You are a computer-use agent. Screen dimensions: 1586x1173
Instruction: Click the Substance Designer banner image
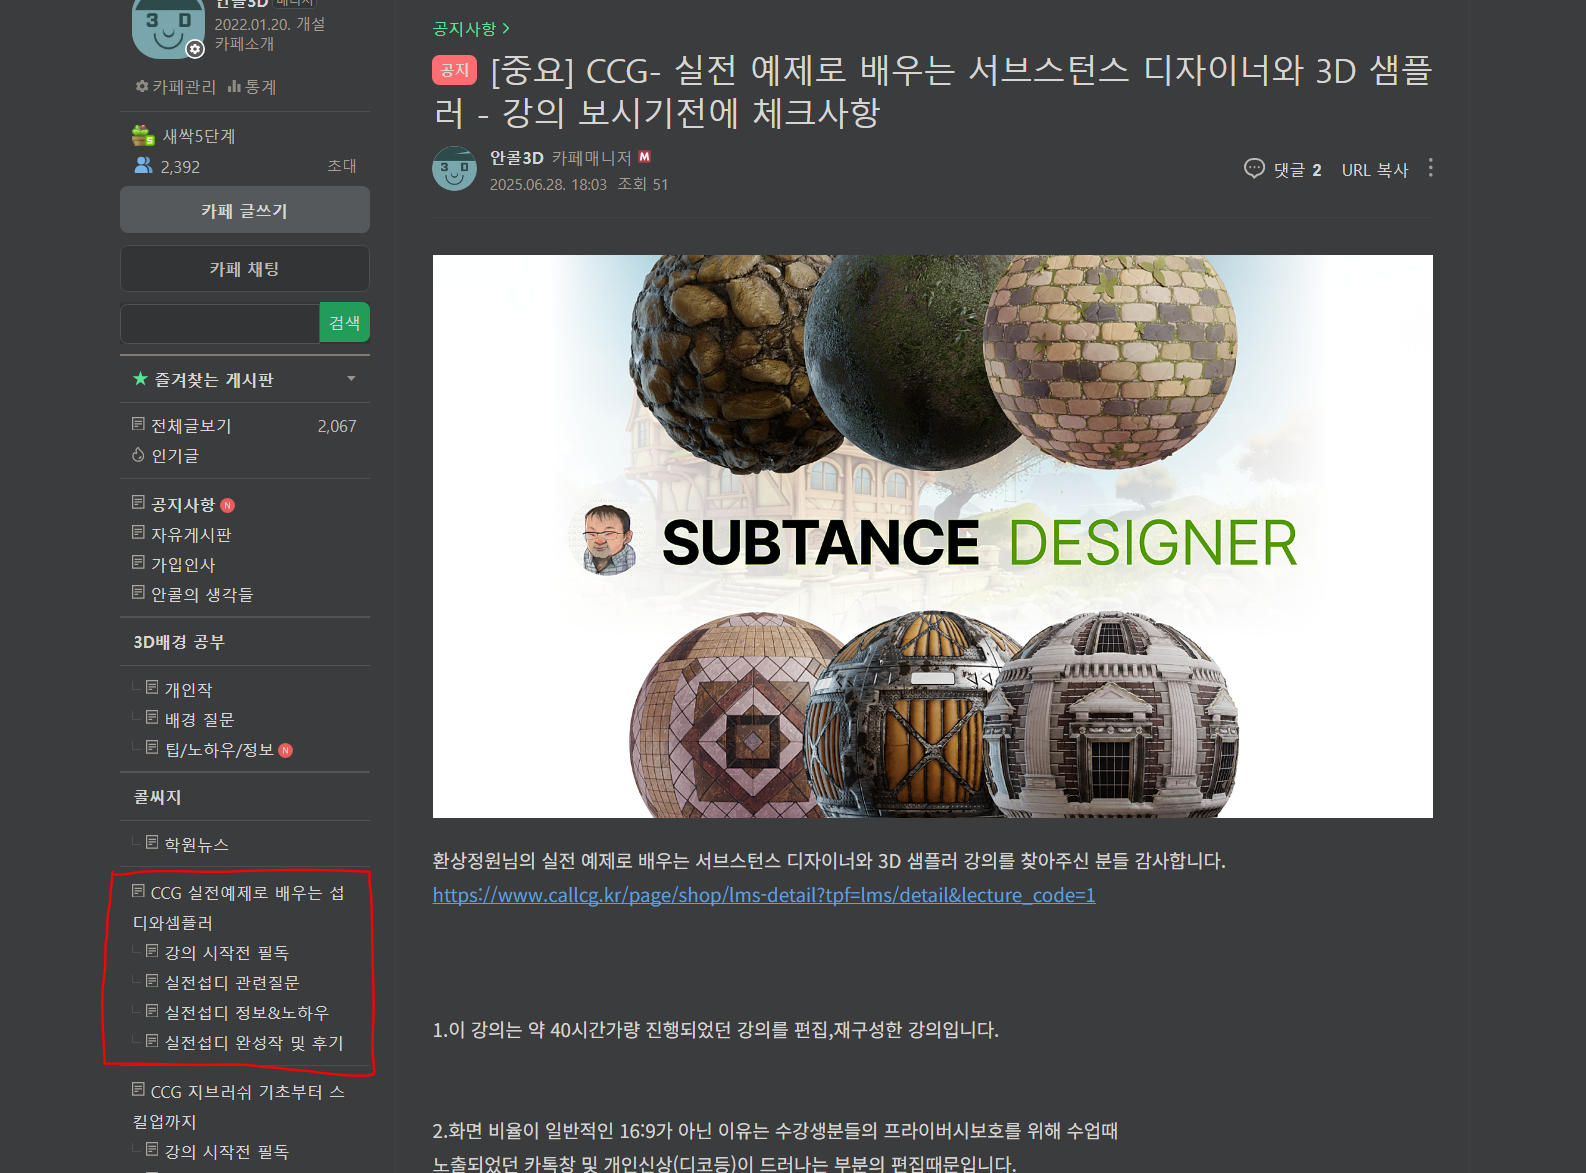(933, 536)
